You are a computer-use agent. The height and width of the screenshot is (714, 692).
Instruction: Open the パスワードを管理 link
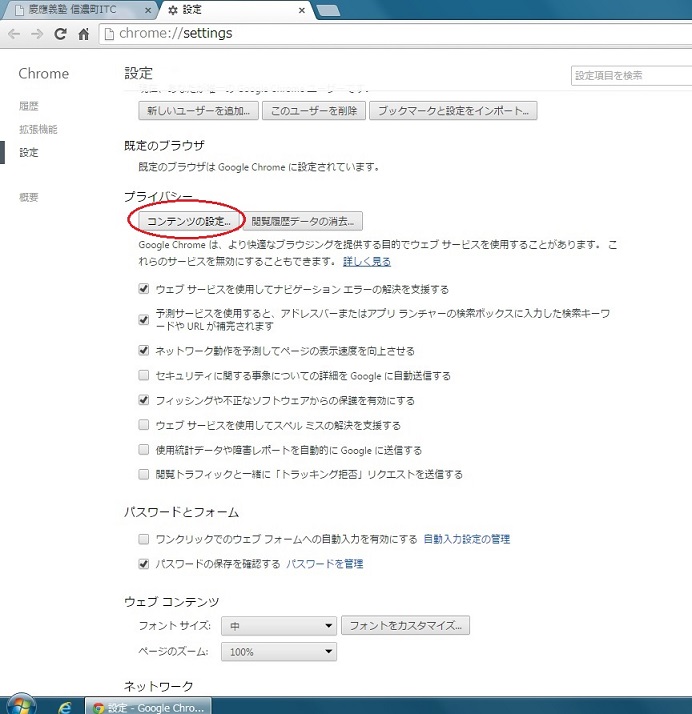point(325,564)
